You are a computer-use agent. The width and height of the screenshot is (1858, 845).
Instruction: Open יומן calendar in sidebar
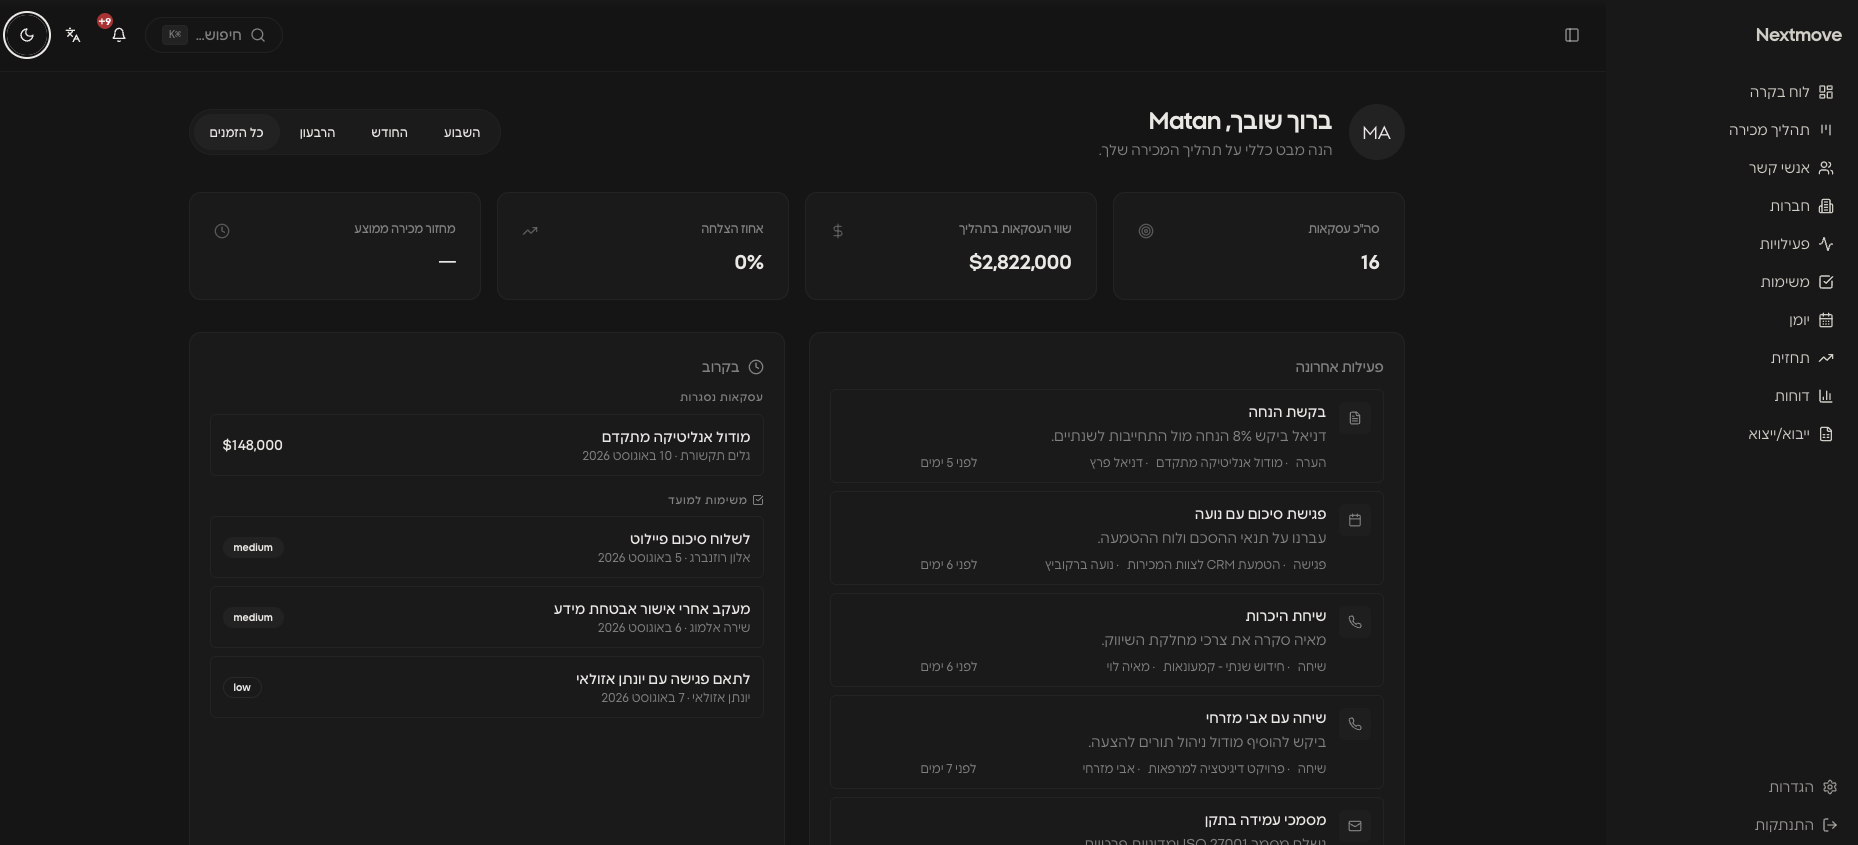pyautogui.click(x=1811, y=320)
